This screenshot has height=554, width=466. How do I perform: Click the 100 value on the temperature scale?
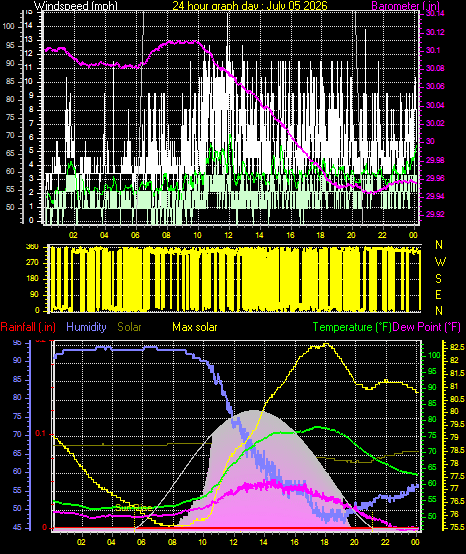coord(434,355)
